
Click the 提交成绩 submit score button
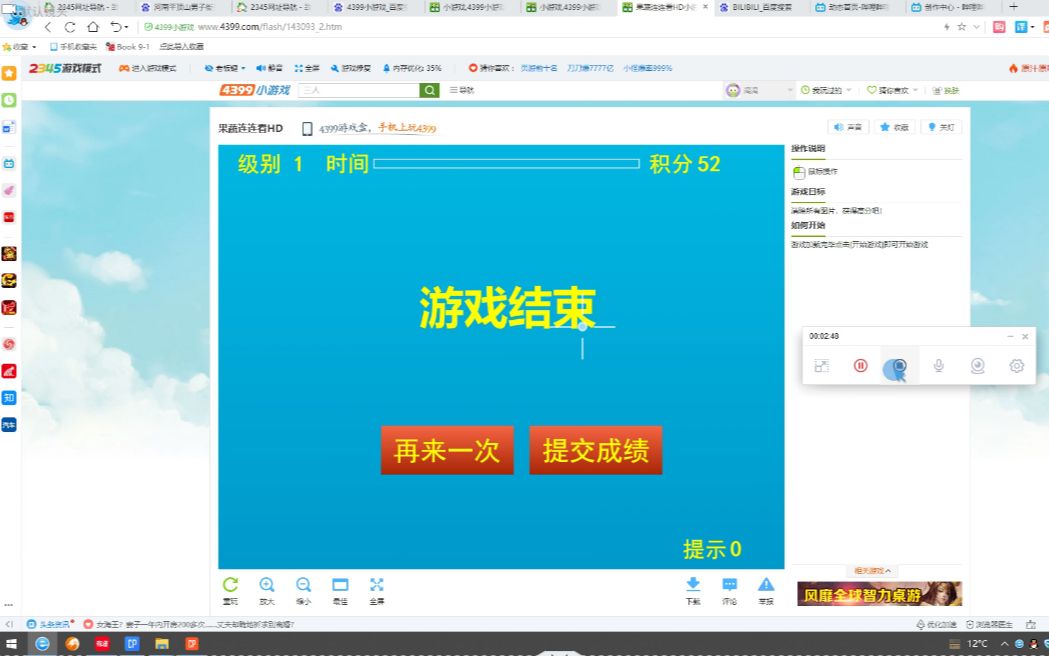595,450
